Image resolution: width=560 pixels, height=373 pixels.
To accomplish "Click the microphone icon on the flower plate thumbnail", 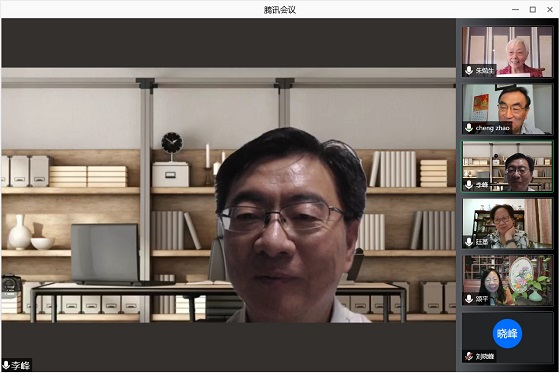I will click(469, 299).
